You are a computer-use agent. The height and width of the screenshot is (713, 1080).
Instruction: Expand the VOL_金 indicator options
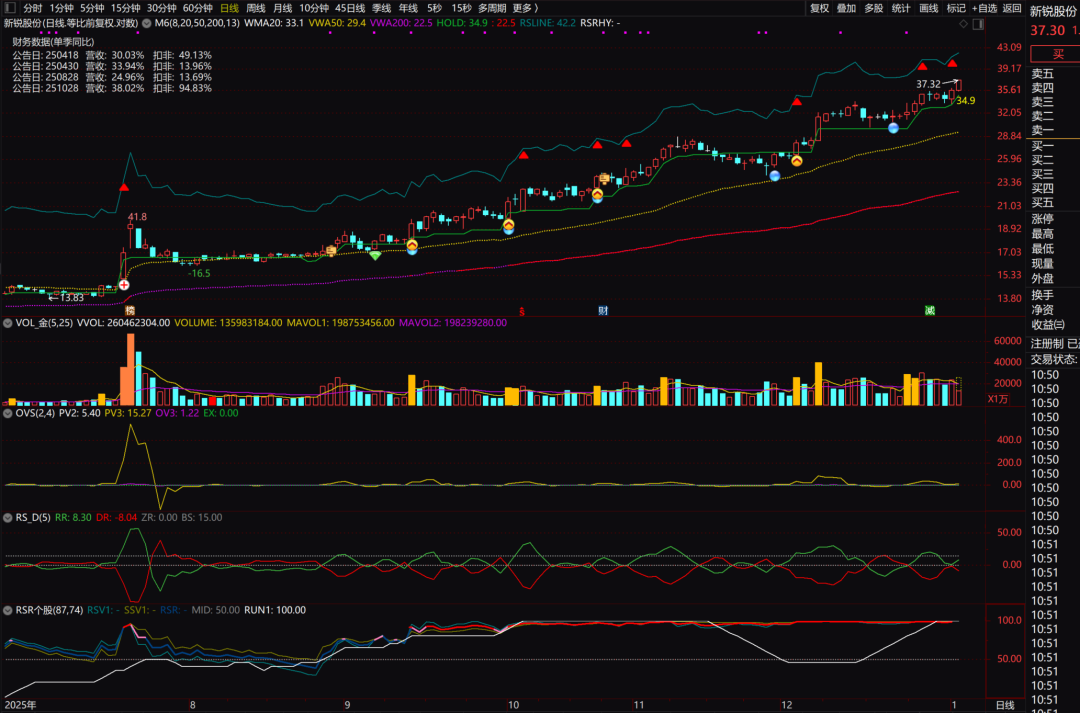(x=8, y=322)
